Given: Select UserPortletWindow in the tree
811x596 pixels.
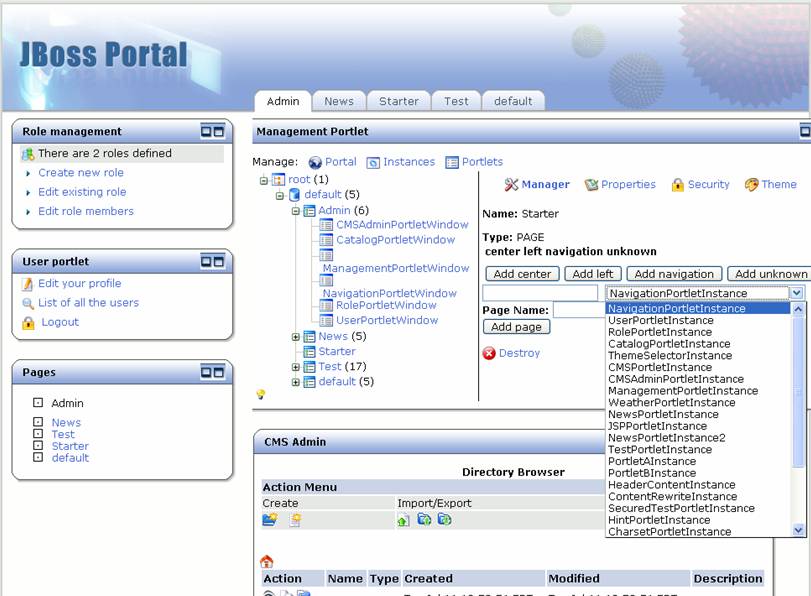Looking at the screenshot, I should click(x=387, y=321).
